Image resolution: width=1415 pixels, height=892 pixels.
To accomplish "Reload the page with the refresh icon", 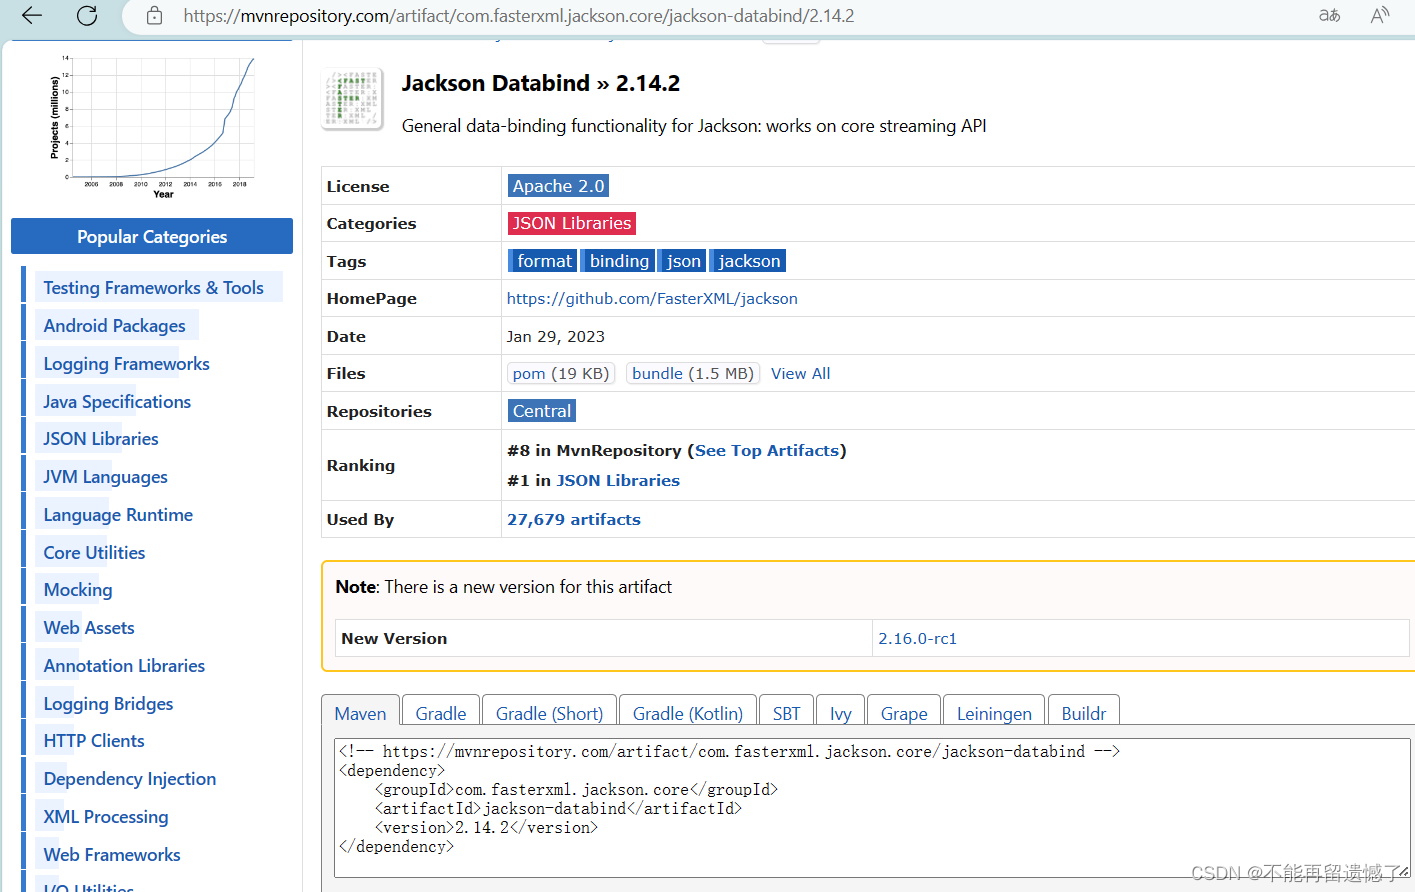I will 87,15.
